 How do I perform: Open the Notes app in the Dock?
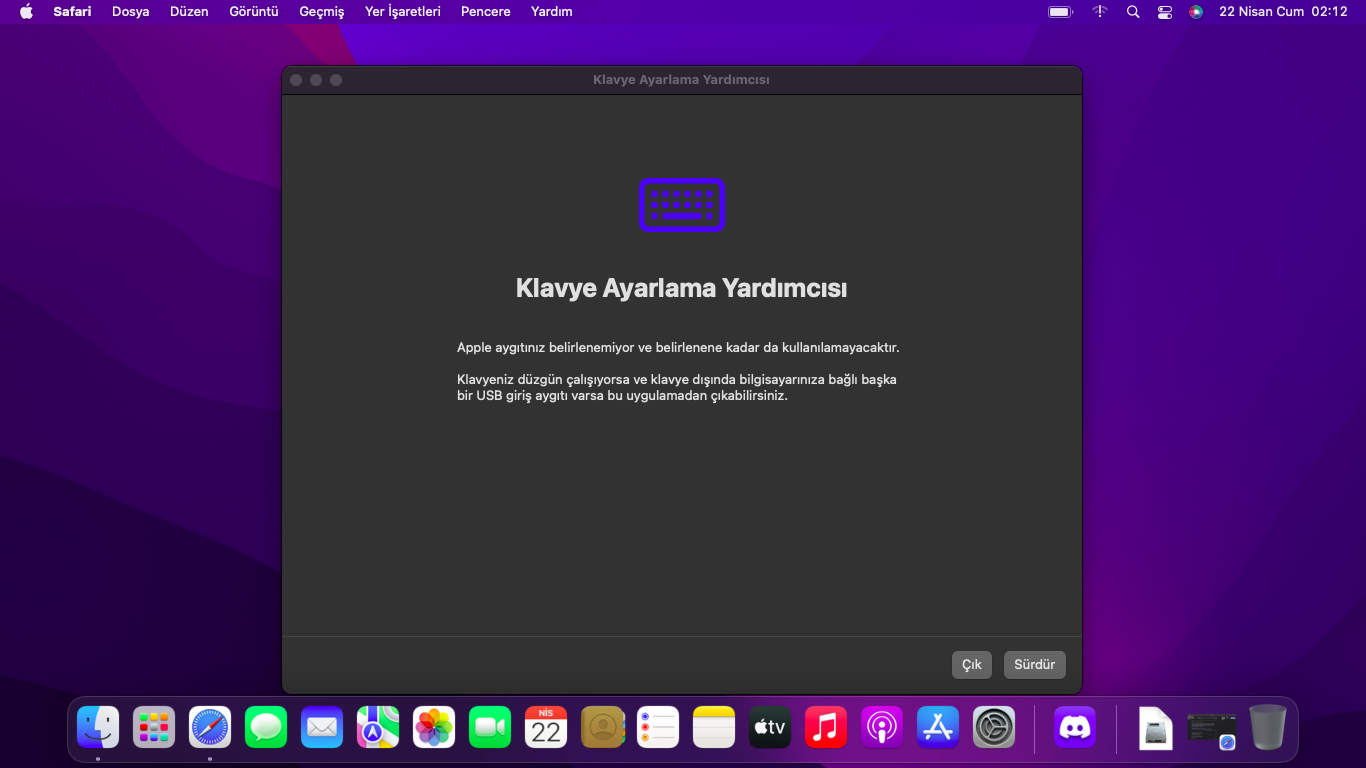714,727
